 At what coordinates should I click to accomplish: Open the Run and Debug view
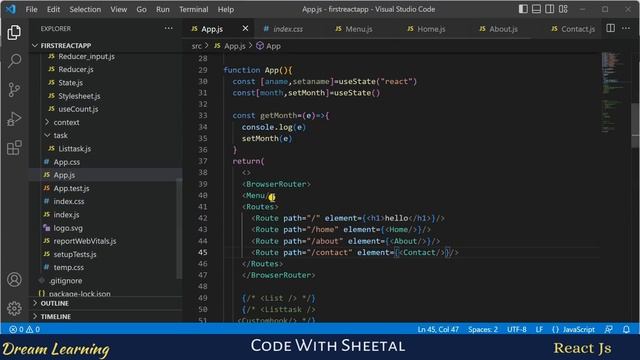14,119
